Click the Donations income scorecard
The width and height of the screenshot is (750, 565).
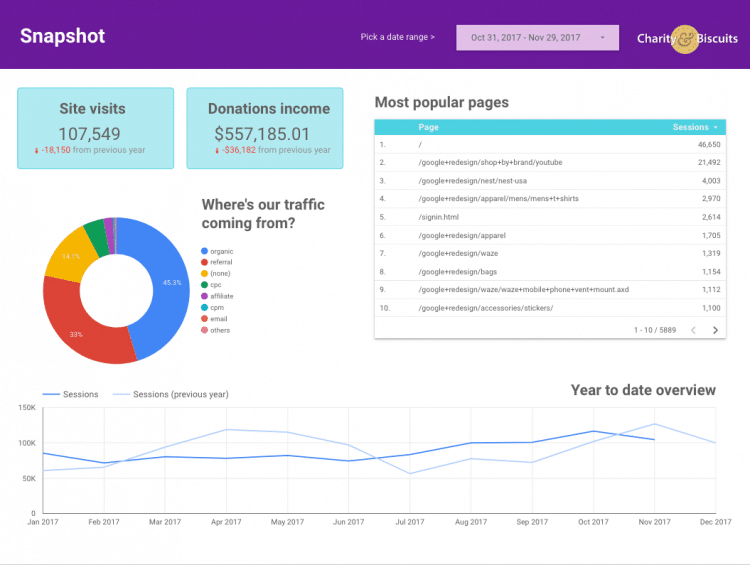point(265,128)
